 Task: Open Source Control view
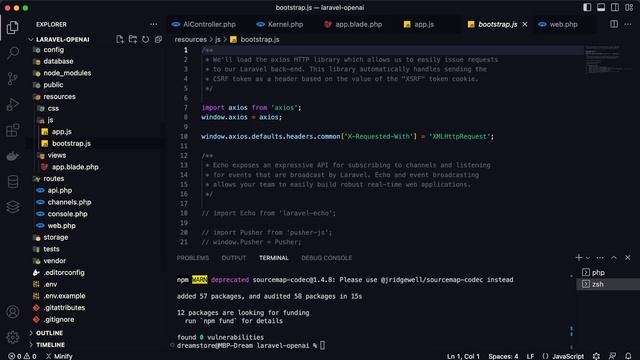pyautogui.click(x=13, y=78)
